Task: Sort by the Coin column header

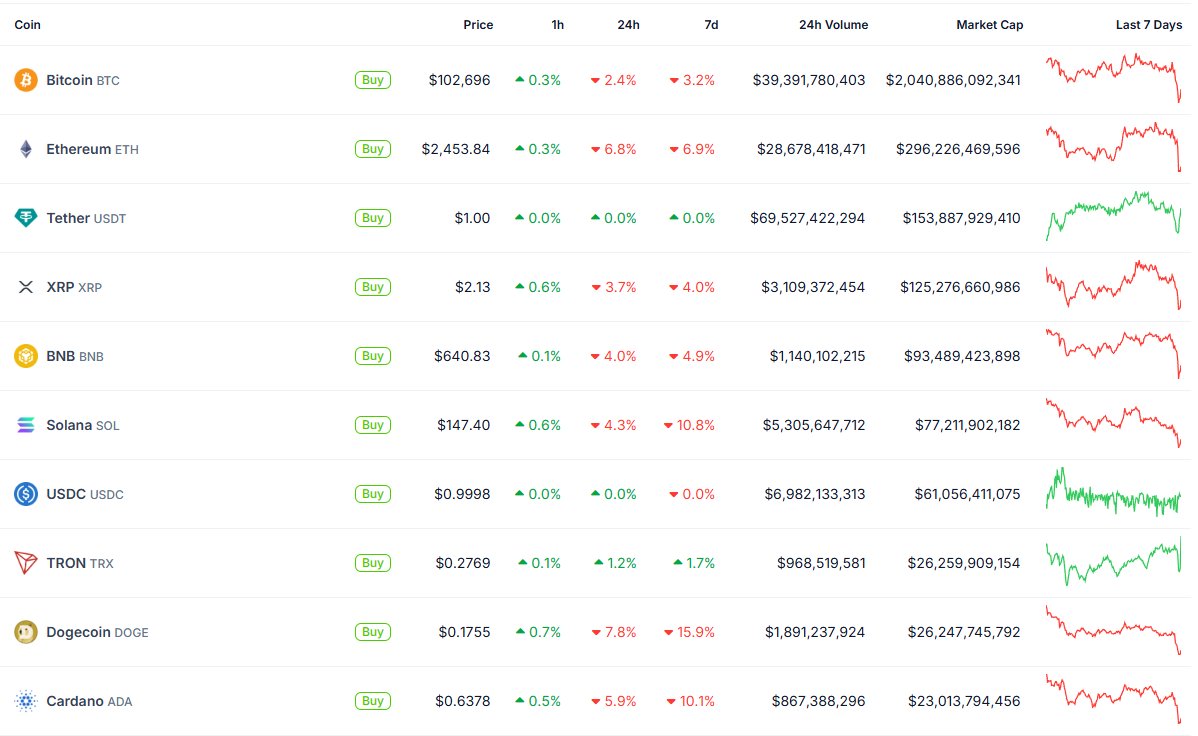Action: (x=28, y=24)
